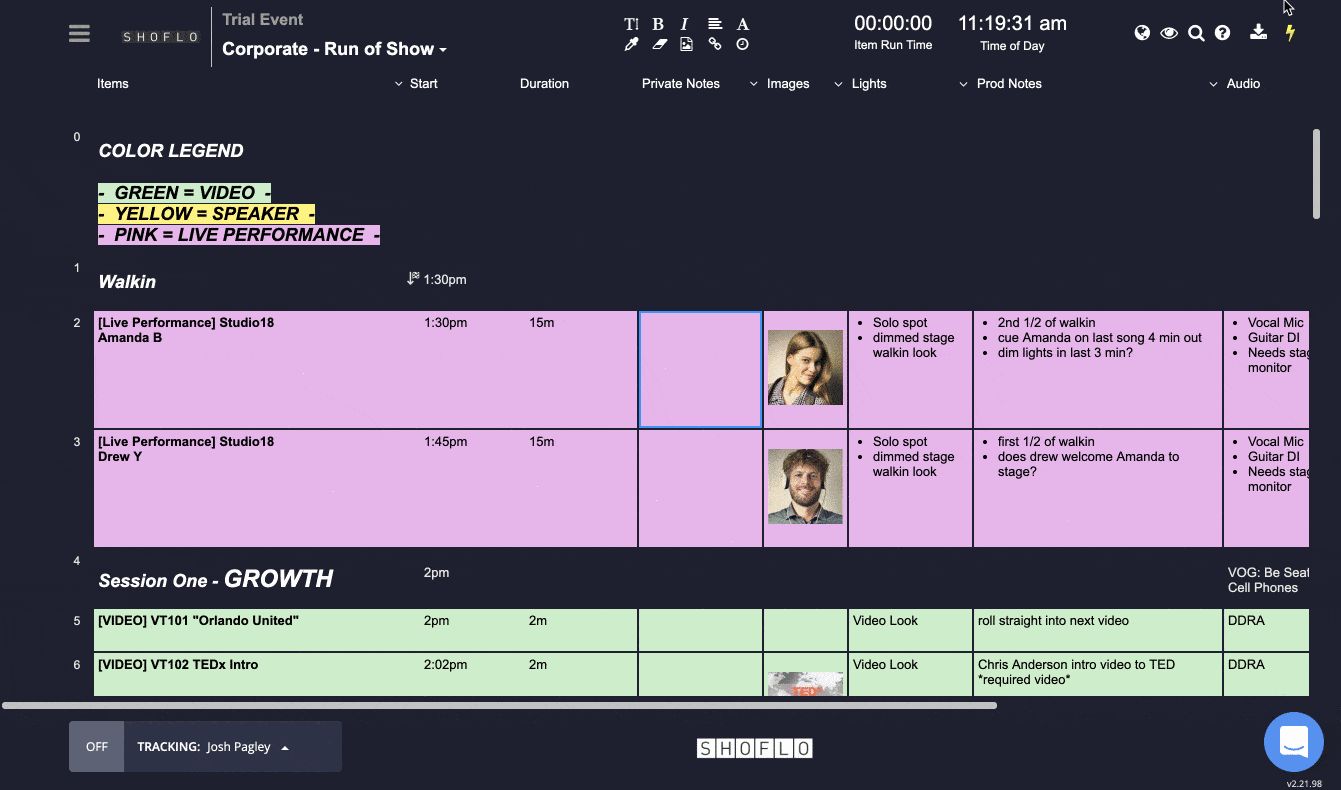1341x790 pixels.
Task: Open the Corporate - Run of Show dropdown
Action: (334, 48)
